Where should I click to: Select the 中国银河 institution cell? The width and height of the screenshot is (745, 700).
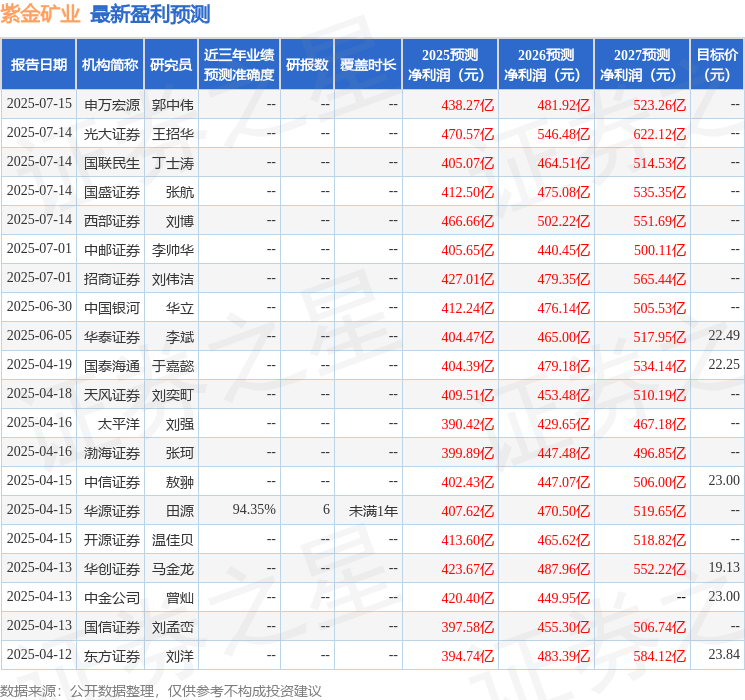(112, 308)
